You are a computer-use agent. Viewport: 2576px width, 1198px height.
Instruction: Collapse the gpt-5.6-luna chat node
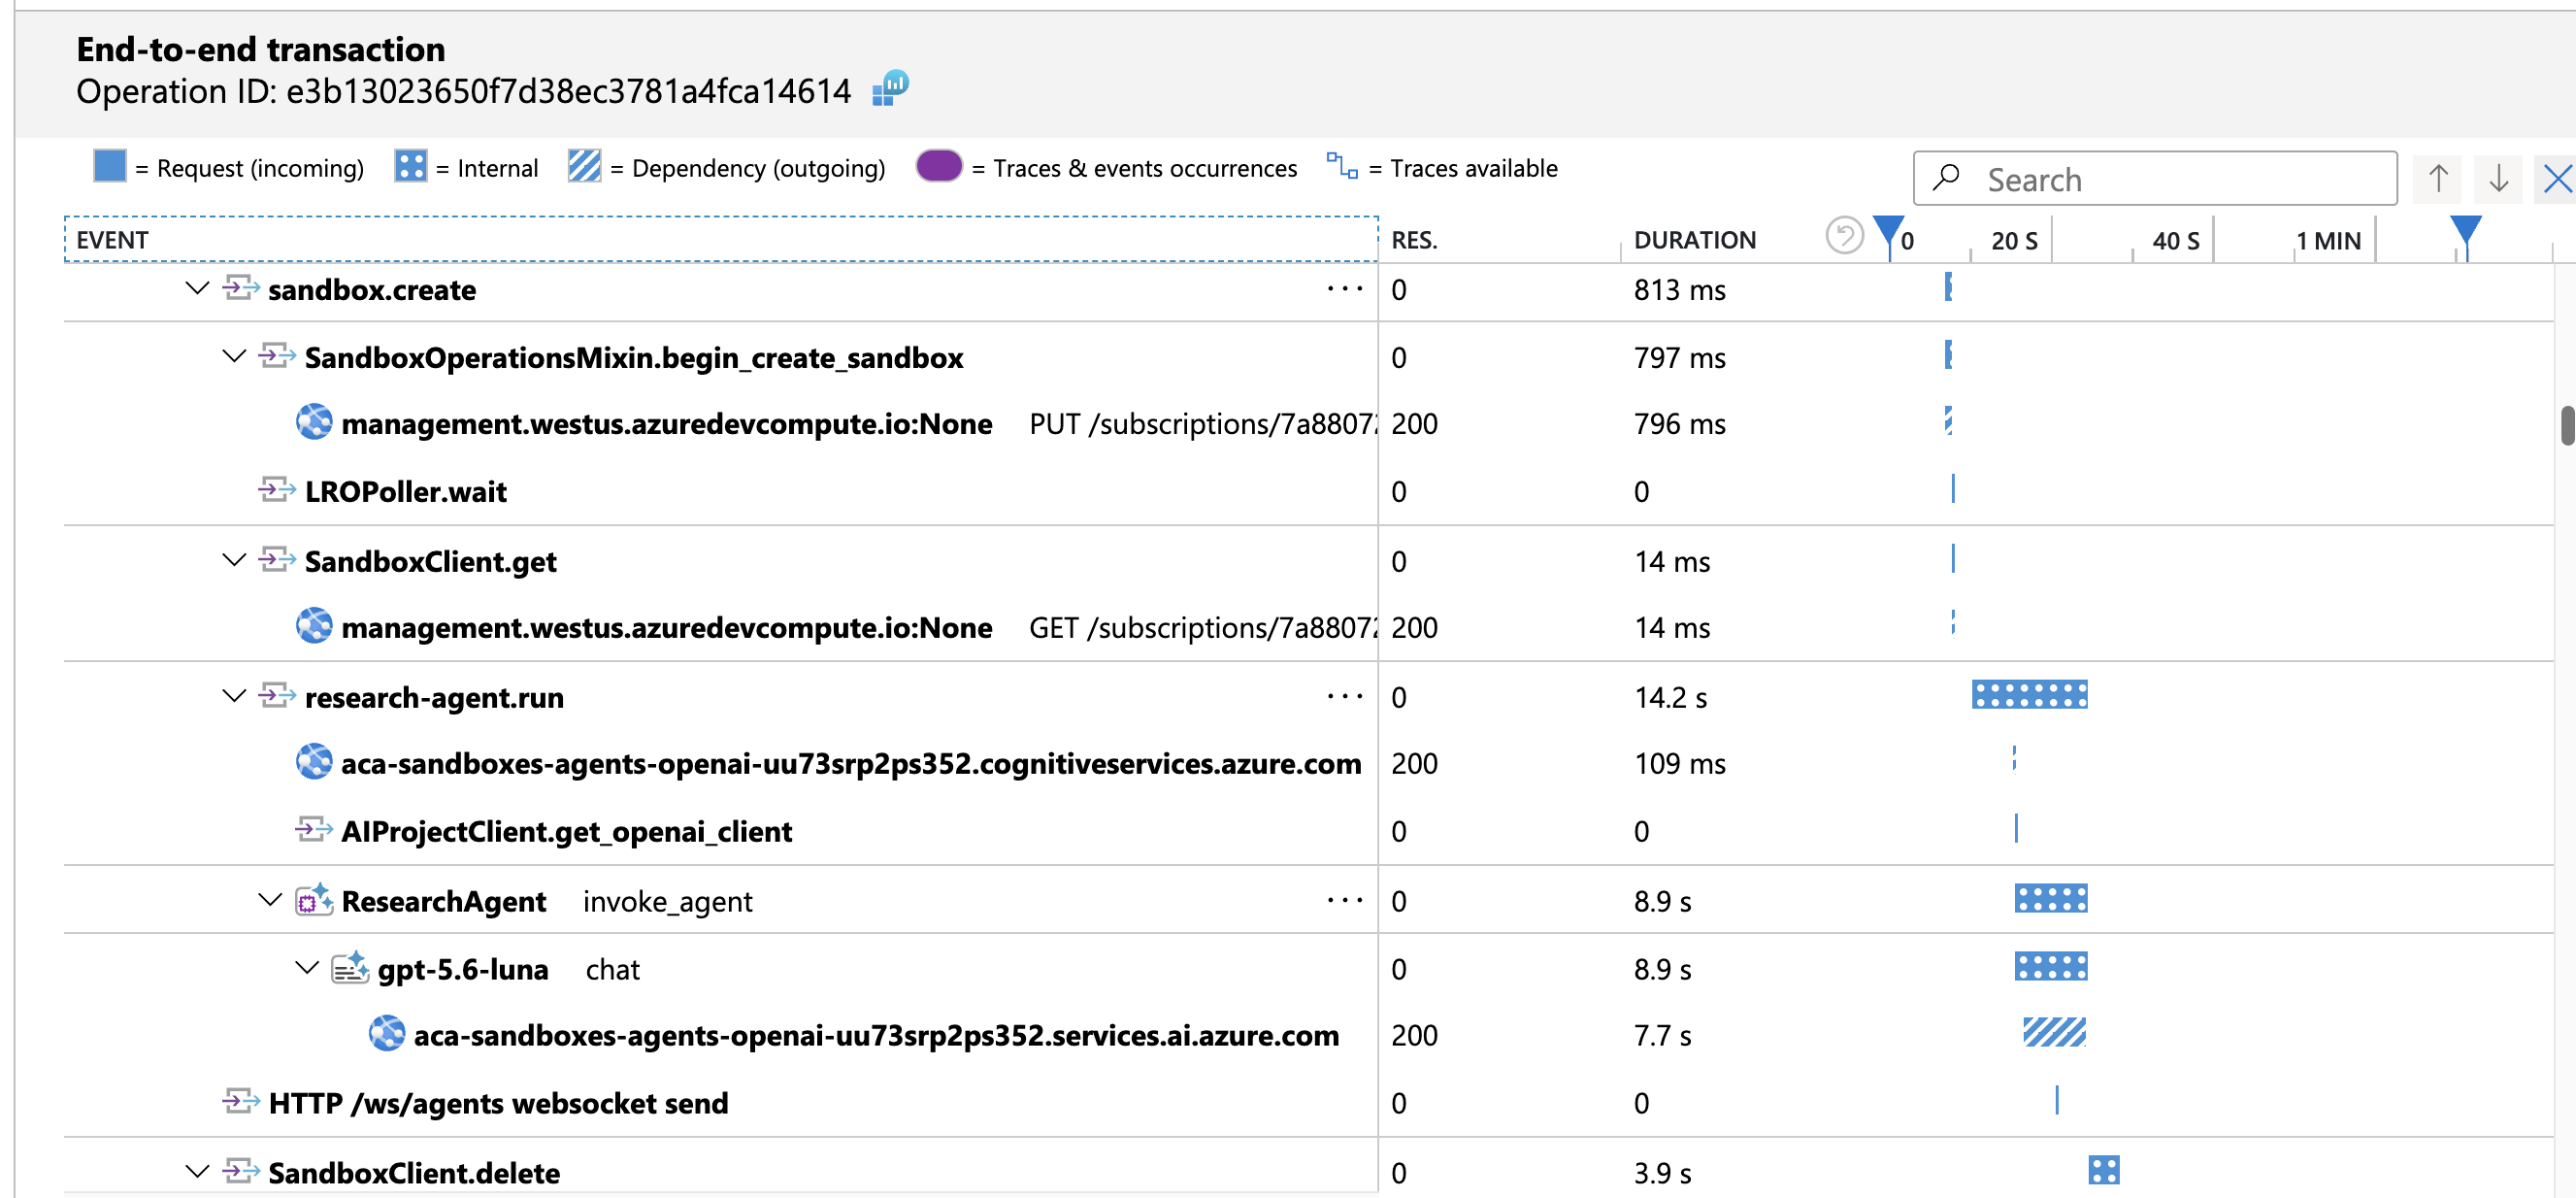[307, 968]
